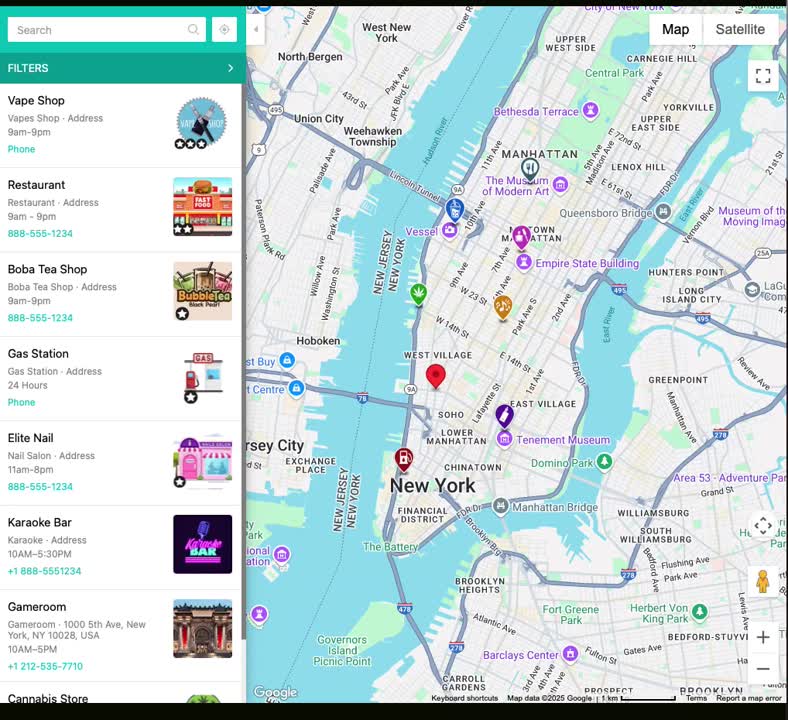Viewport: 788px width, 720px height.
Task: Click the Manhattan Bridge icon
Action: coord(500,506)
